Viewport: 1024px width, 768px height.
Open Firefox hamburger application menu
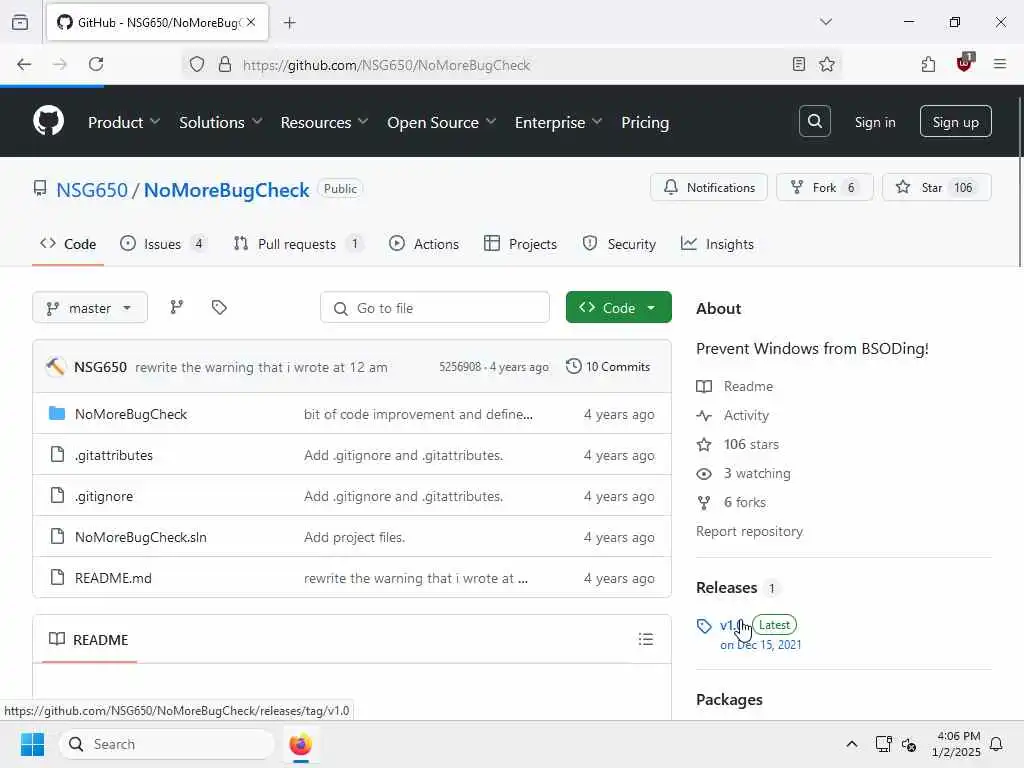tap(999, 64)
